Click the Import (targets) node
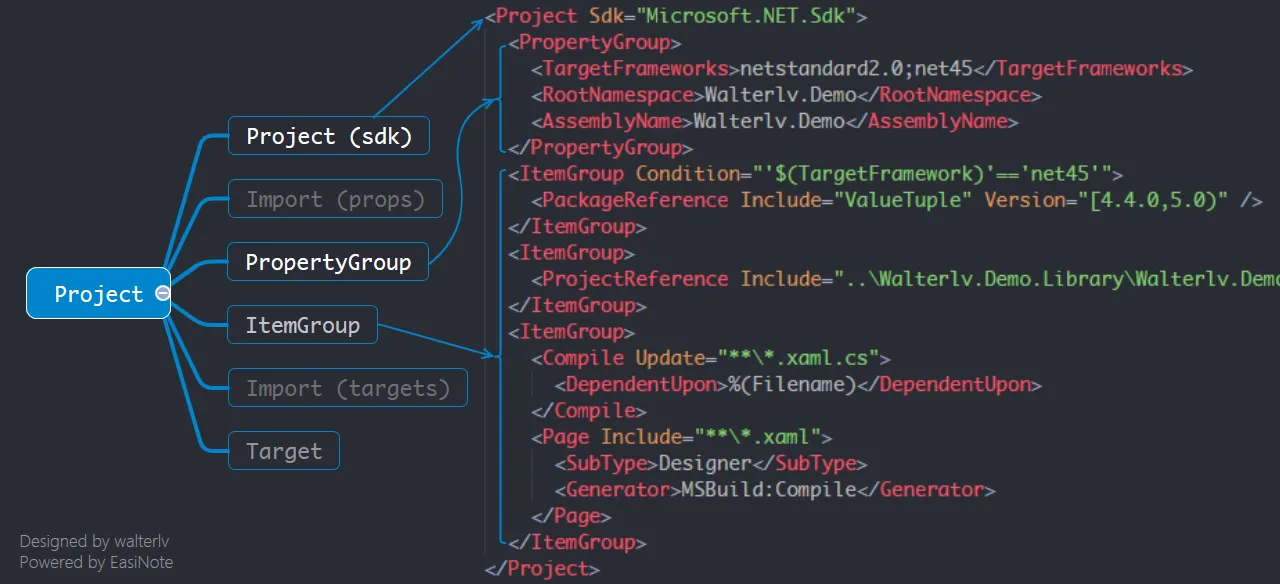 [x=348, y=388]
